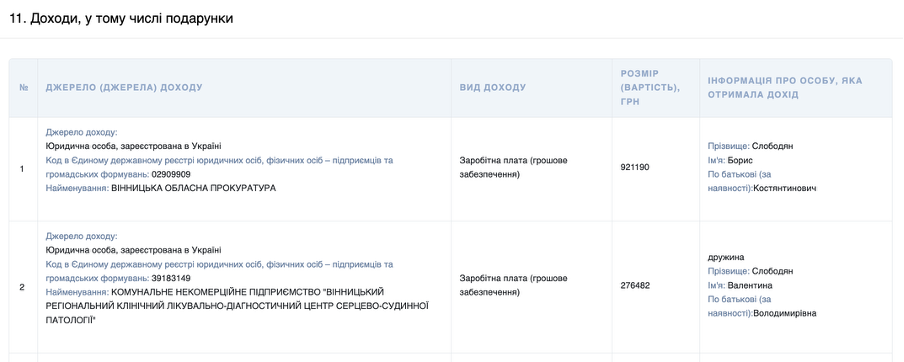Select 'ВІННИЦЬКА ОБЛАСНА ПРОКУРАТУРА' name
Screen dimensions: 904x362
coord(194,188)
